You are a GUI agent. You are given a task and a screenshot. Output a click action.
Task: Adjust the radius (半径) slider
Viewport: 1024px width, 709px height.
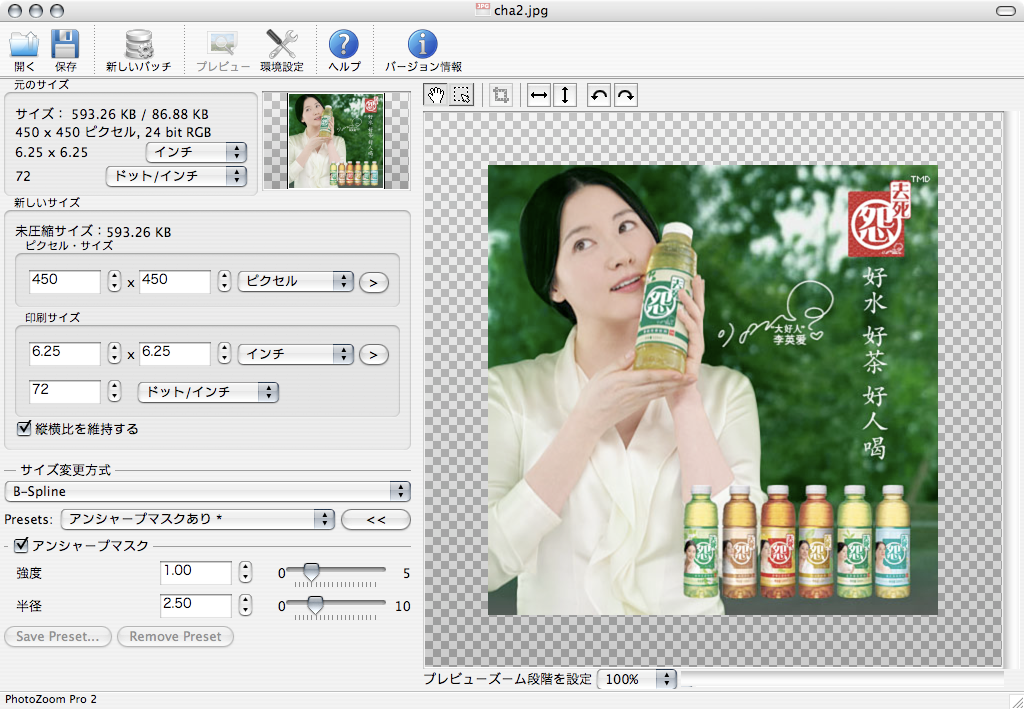315,605
